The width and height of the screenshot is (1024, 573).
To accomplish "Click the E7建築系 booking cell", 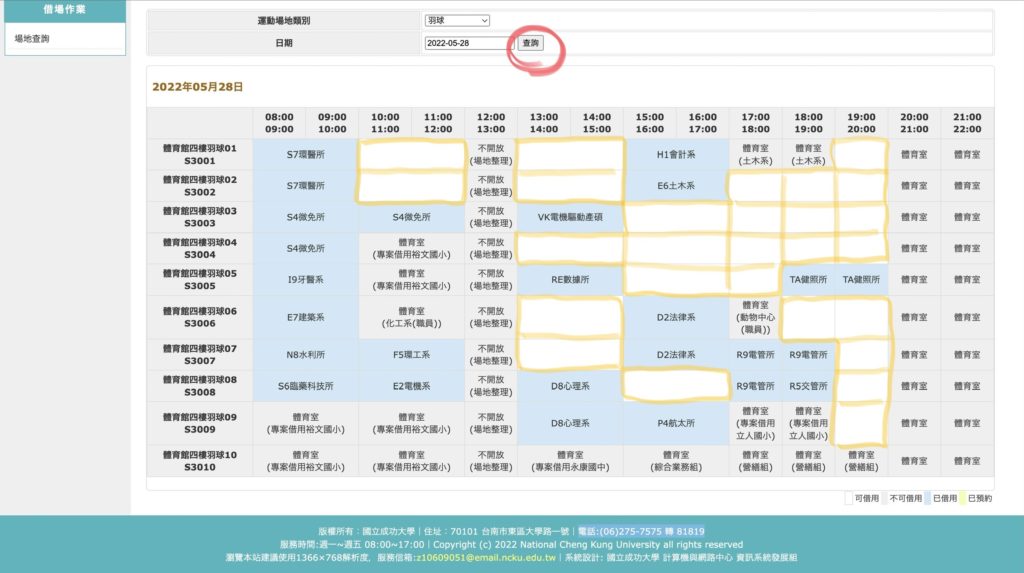I will (305, 317).
